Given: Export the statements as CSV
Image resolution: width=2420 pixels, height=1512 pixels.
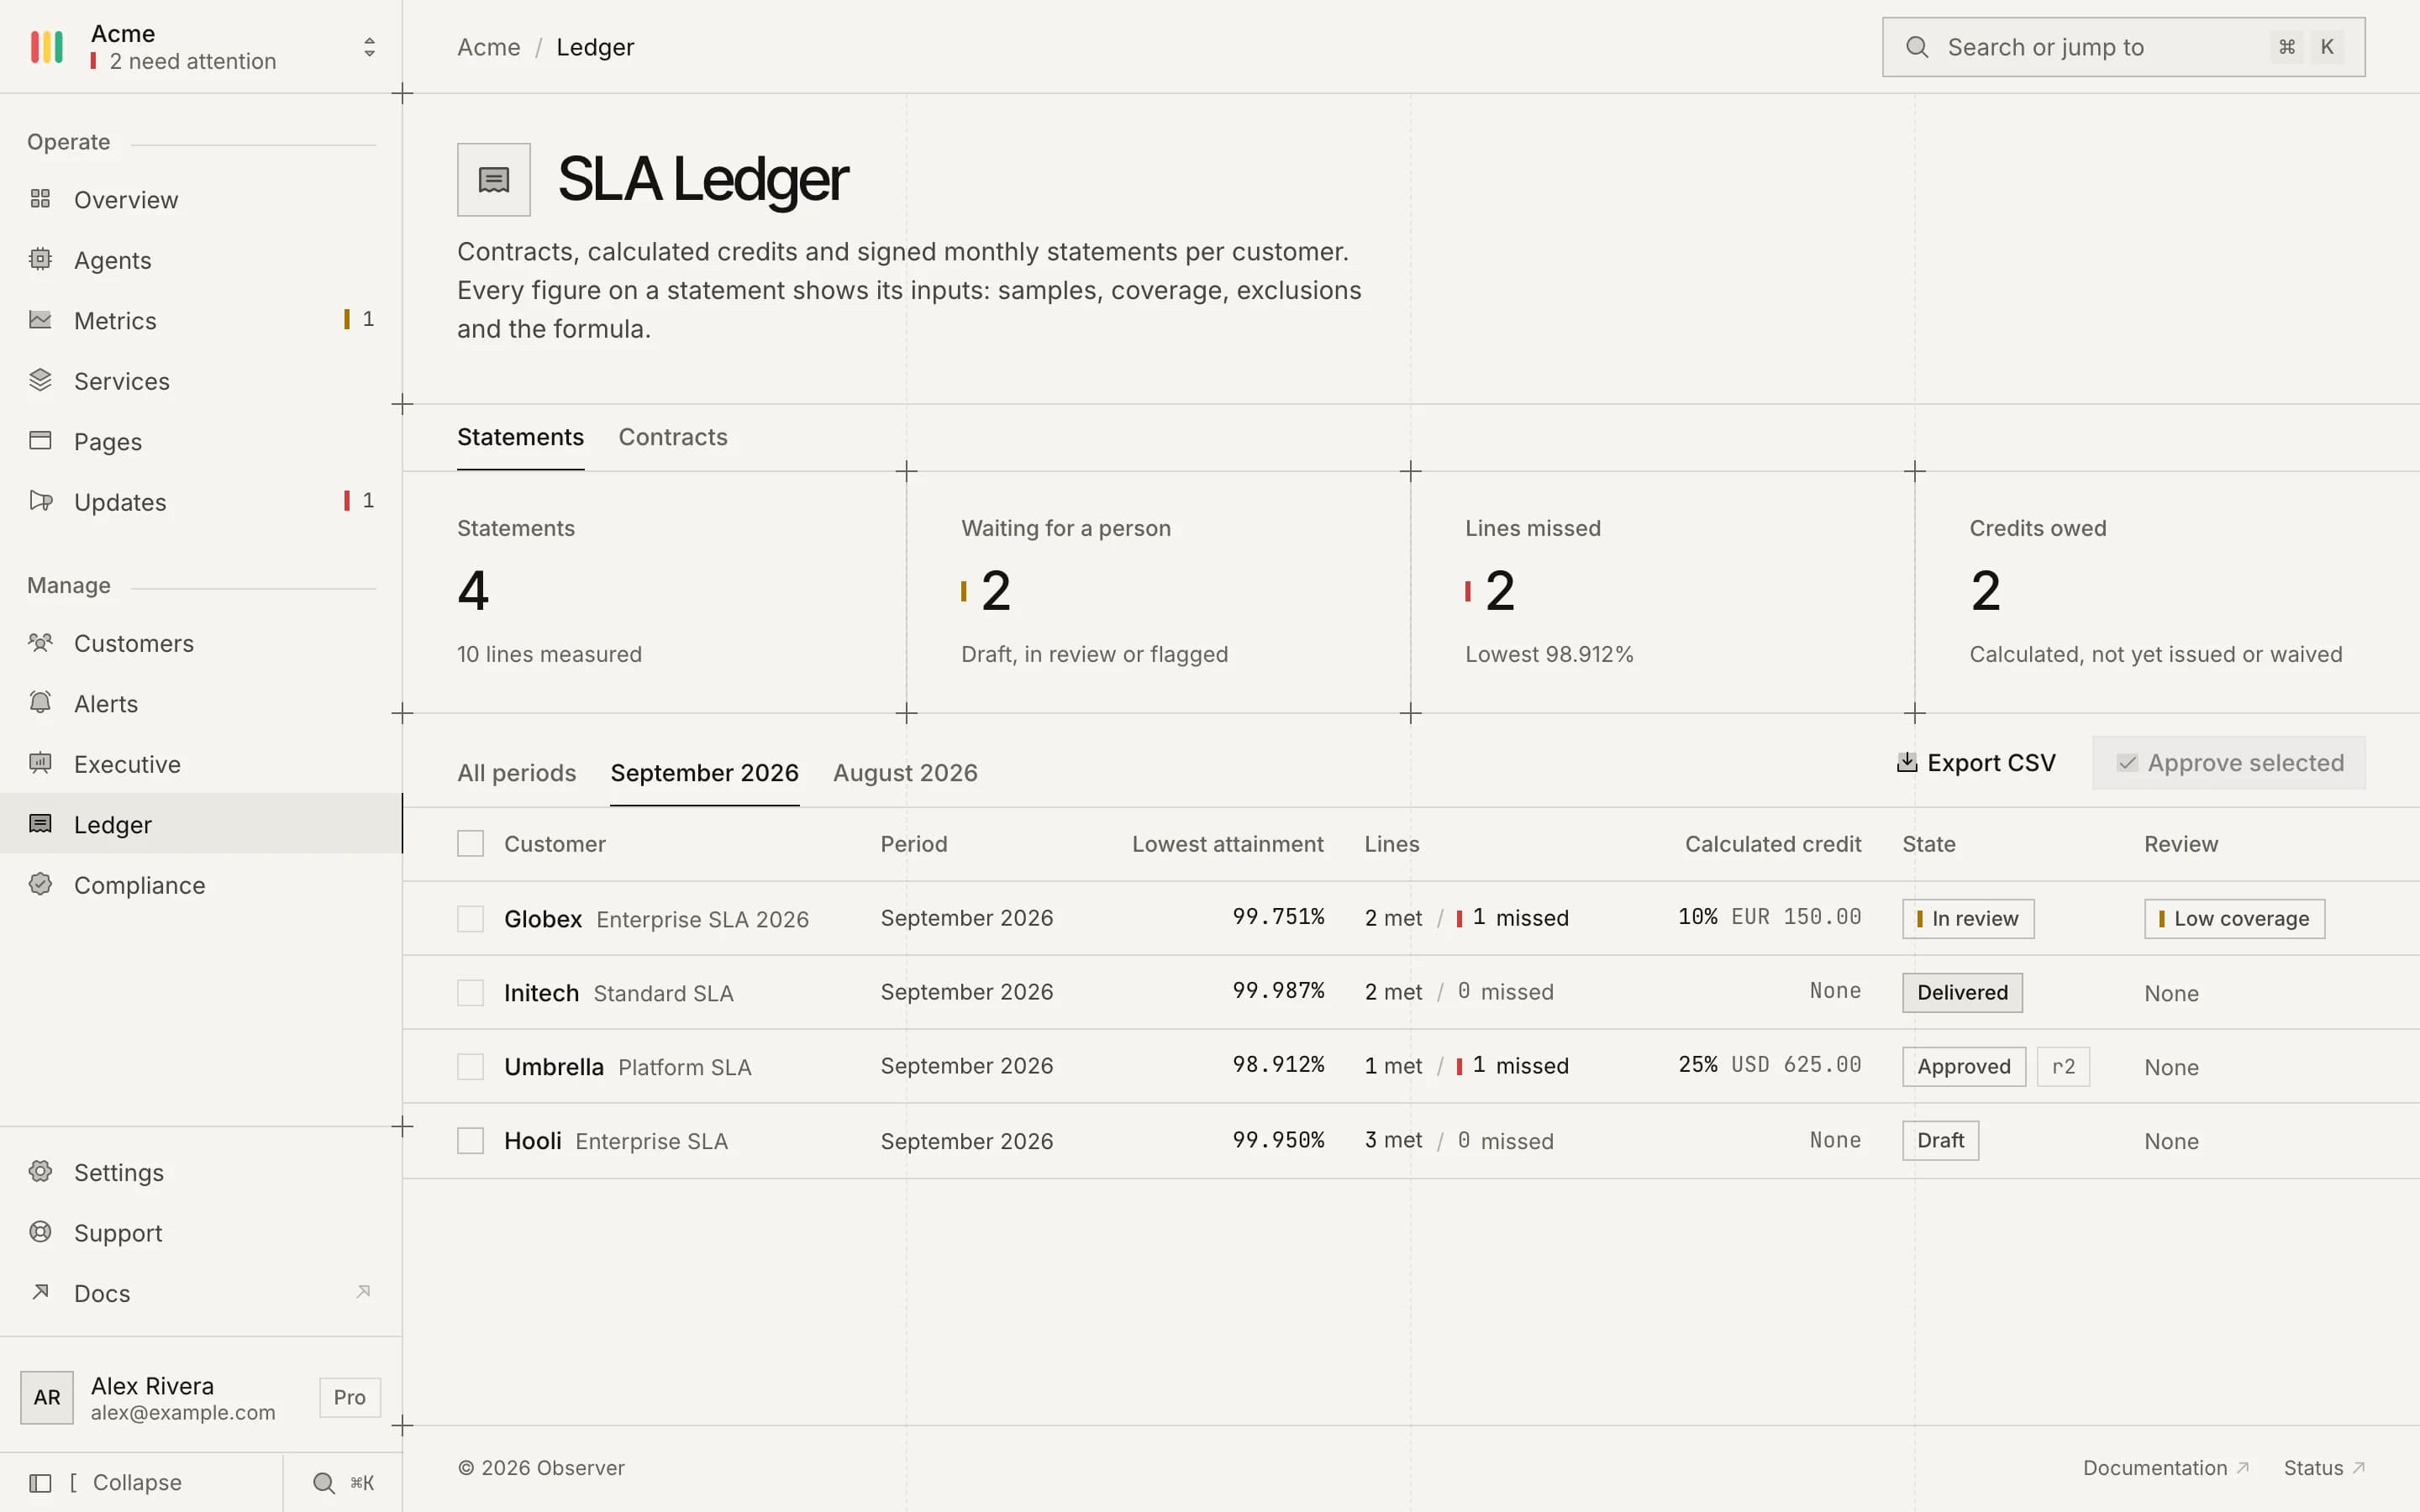Looking at the screenshot, I should 1976,763.
